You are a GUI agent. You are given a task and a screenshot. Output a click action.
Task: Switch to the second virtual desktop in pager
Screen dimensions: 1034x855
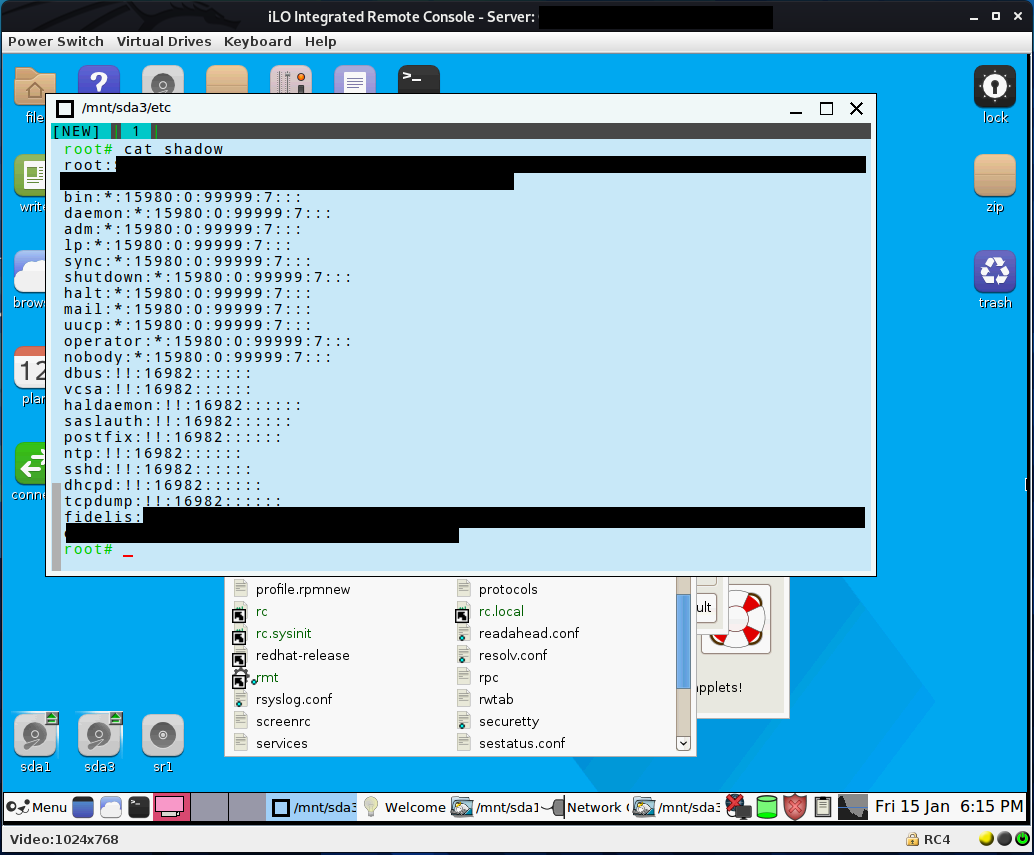(209, 807)
